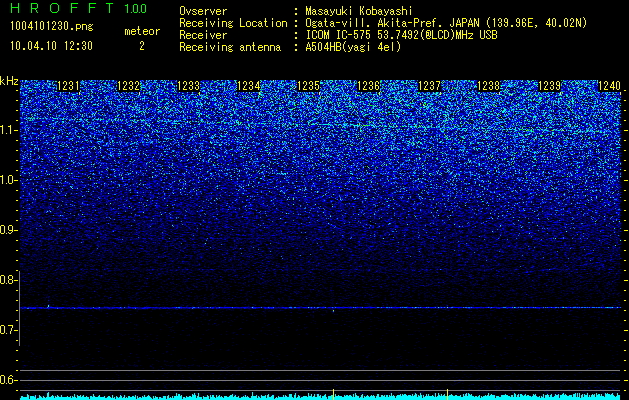Click the 1238 time marker
Screen dimensions: 629x400
(489, 86)
